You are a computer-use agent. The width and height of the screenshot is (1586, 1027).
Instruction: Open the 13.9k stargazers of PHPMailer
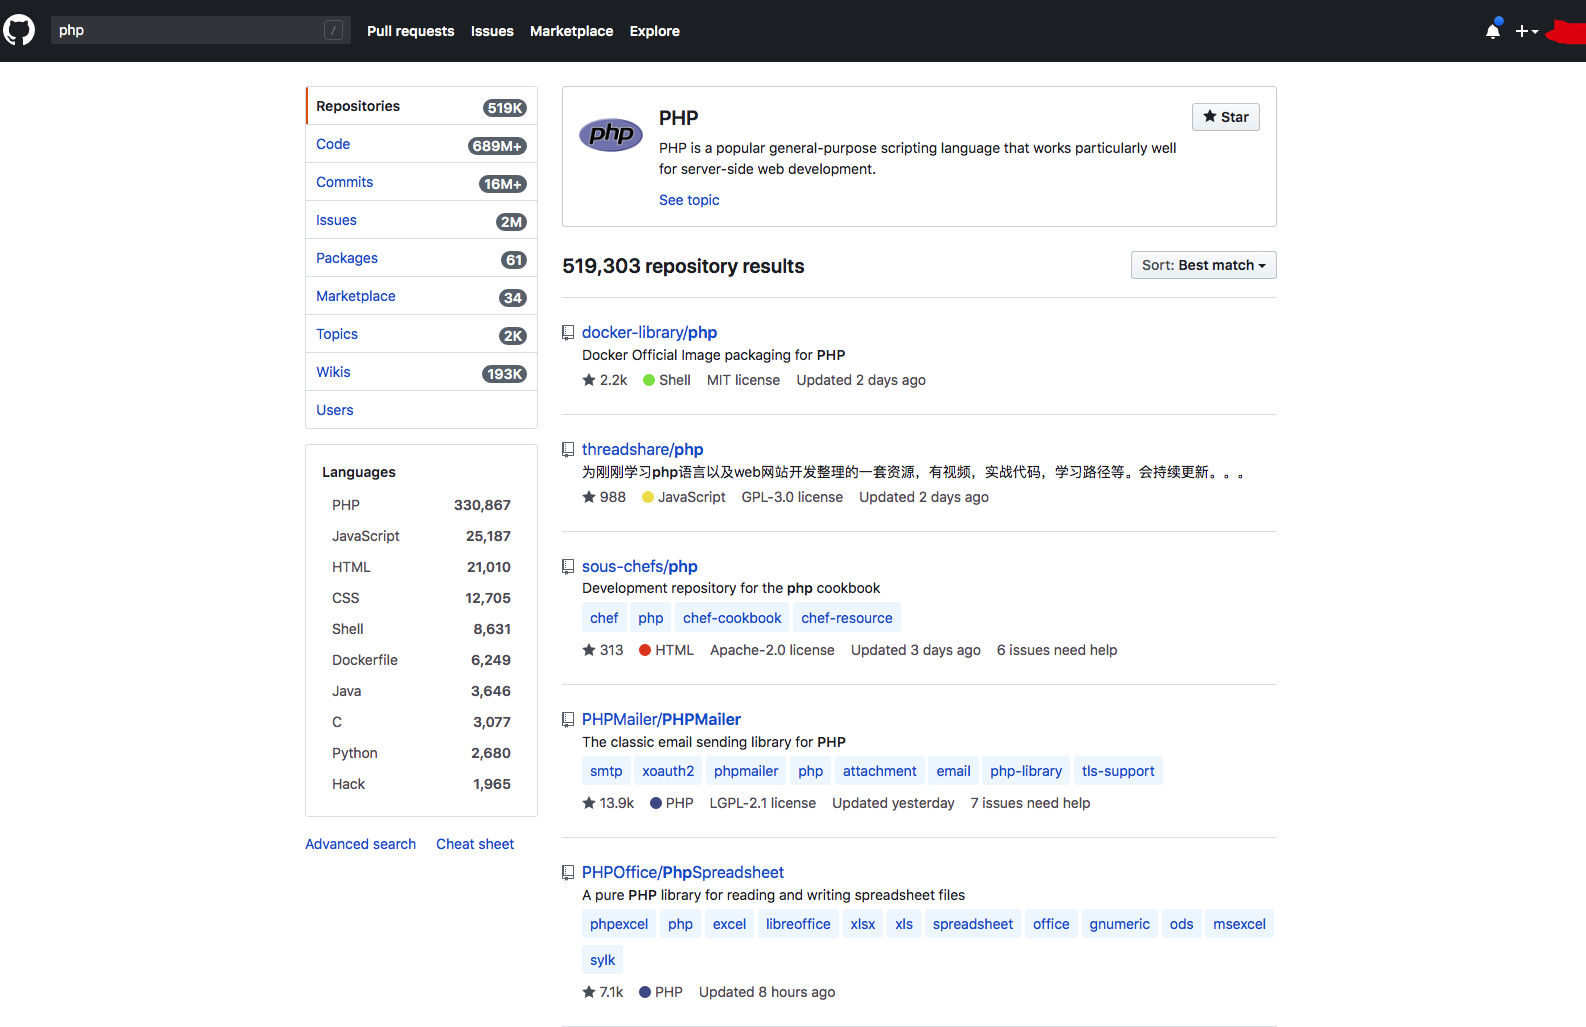pyautogui.click(x=608, y=803)
